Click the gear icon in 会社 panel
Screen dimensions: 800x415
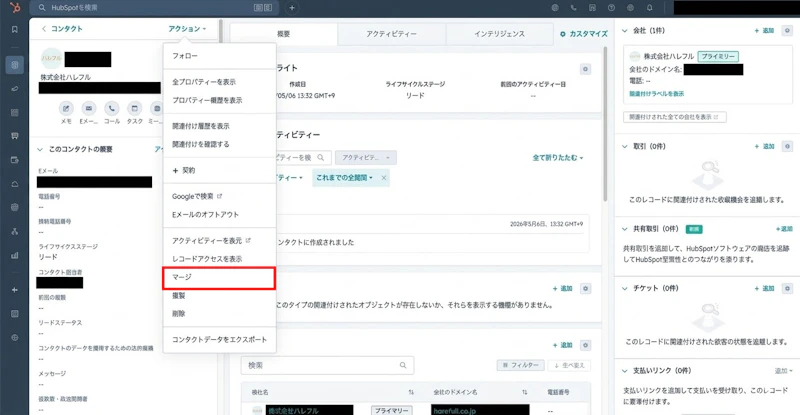[787, 31]
